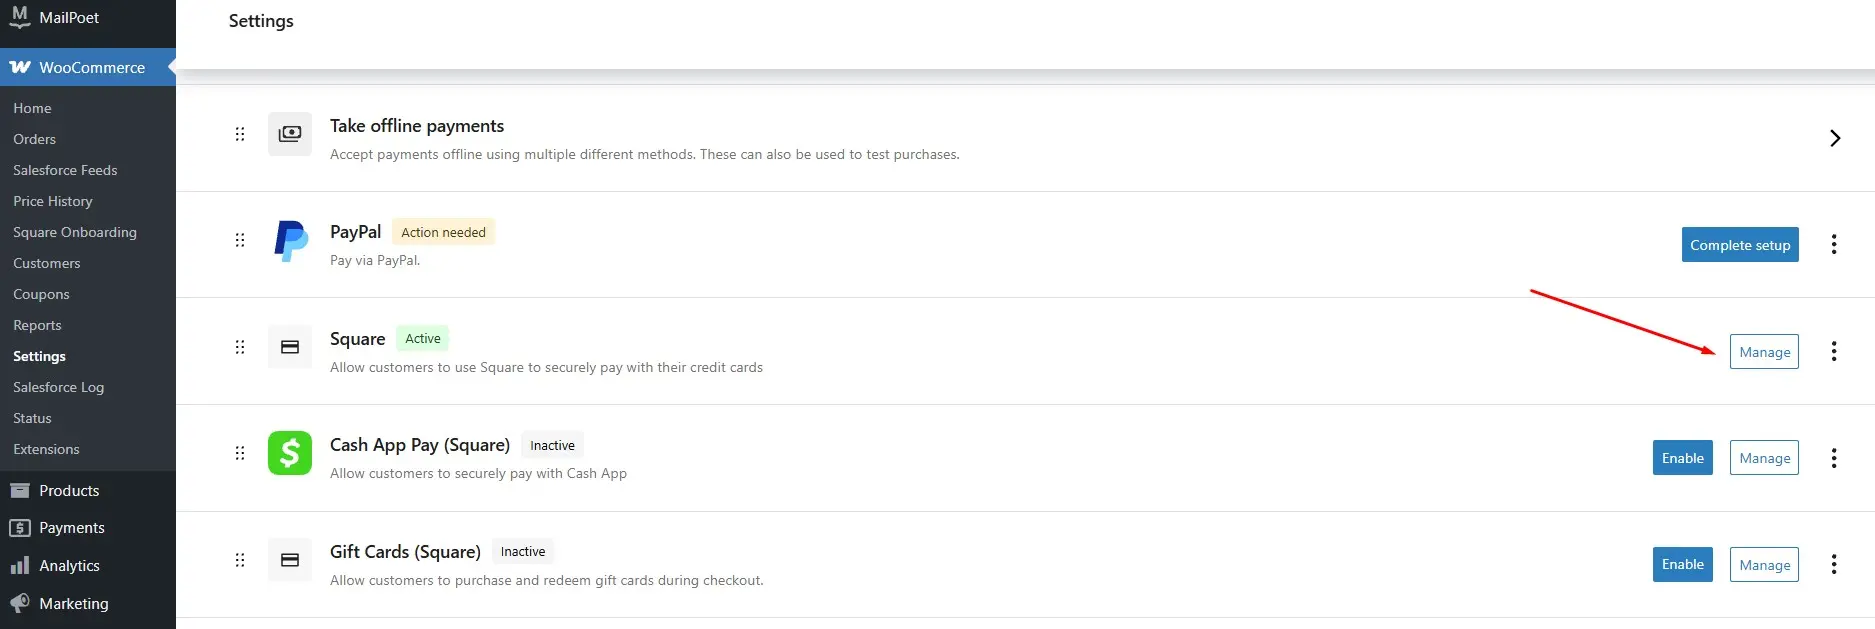Screen dimensions: 1875x629
Task: Enable the Gift Cards (Square) gateway
Action: coord(1682,564)
